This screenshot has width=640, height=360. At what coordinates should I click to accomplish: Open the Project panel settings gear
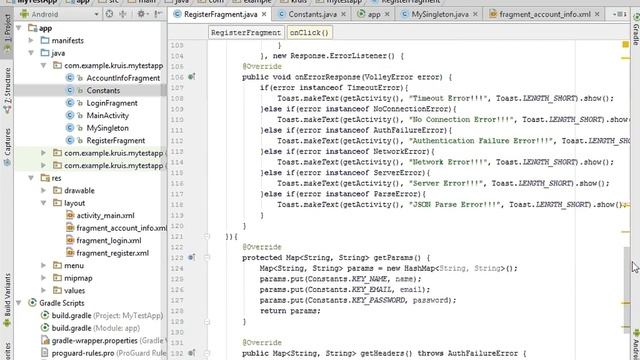tap(141, 14)
